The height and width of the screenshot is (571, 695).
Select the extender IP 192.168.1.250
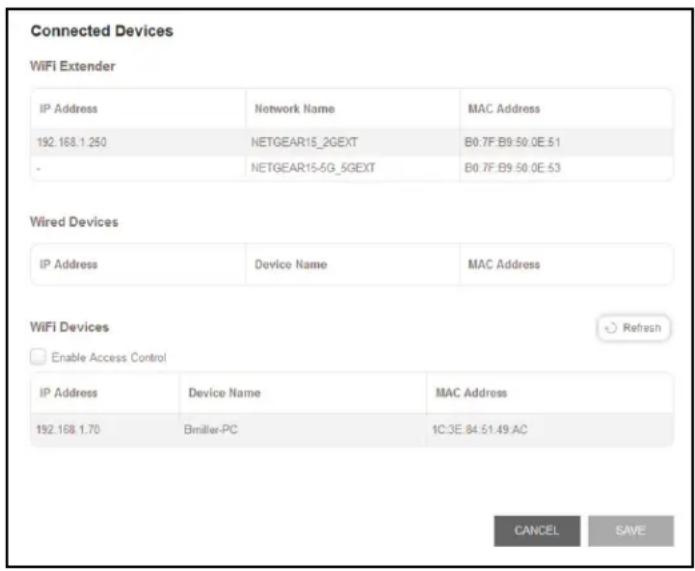pos(72,143)
